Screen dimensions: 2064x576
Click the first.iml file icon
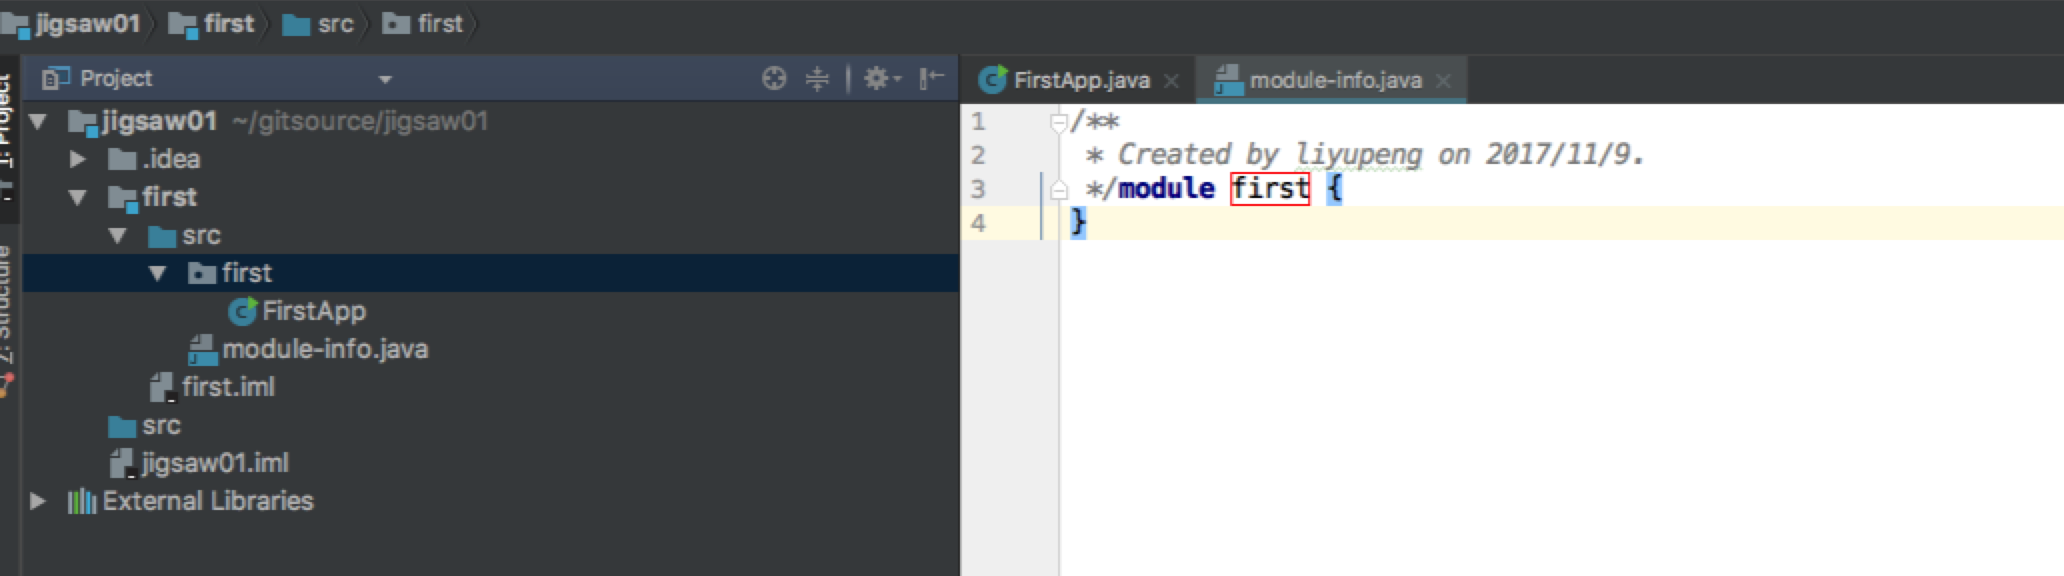tap(161, 387)
